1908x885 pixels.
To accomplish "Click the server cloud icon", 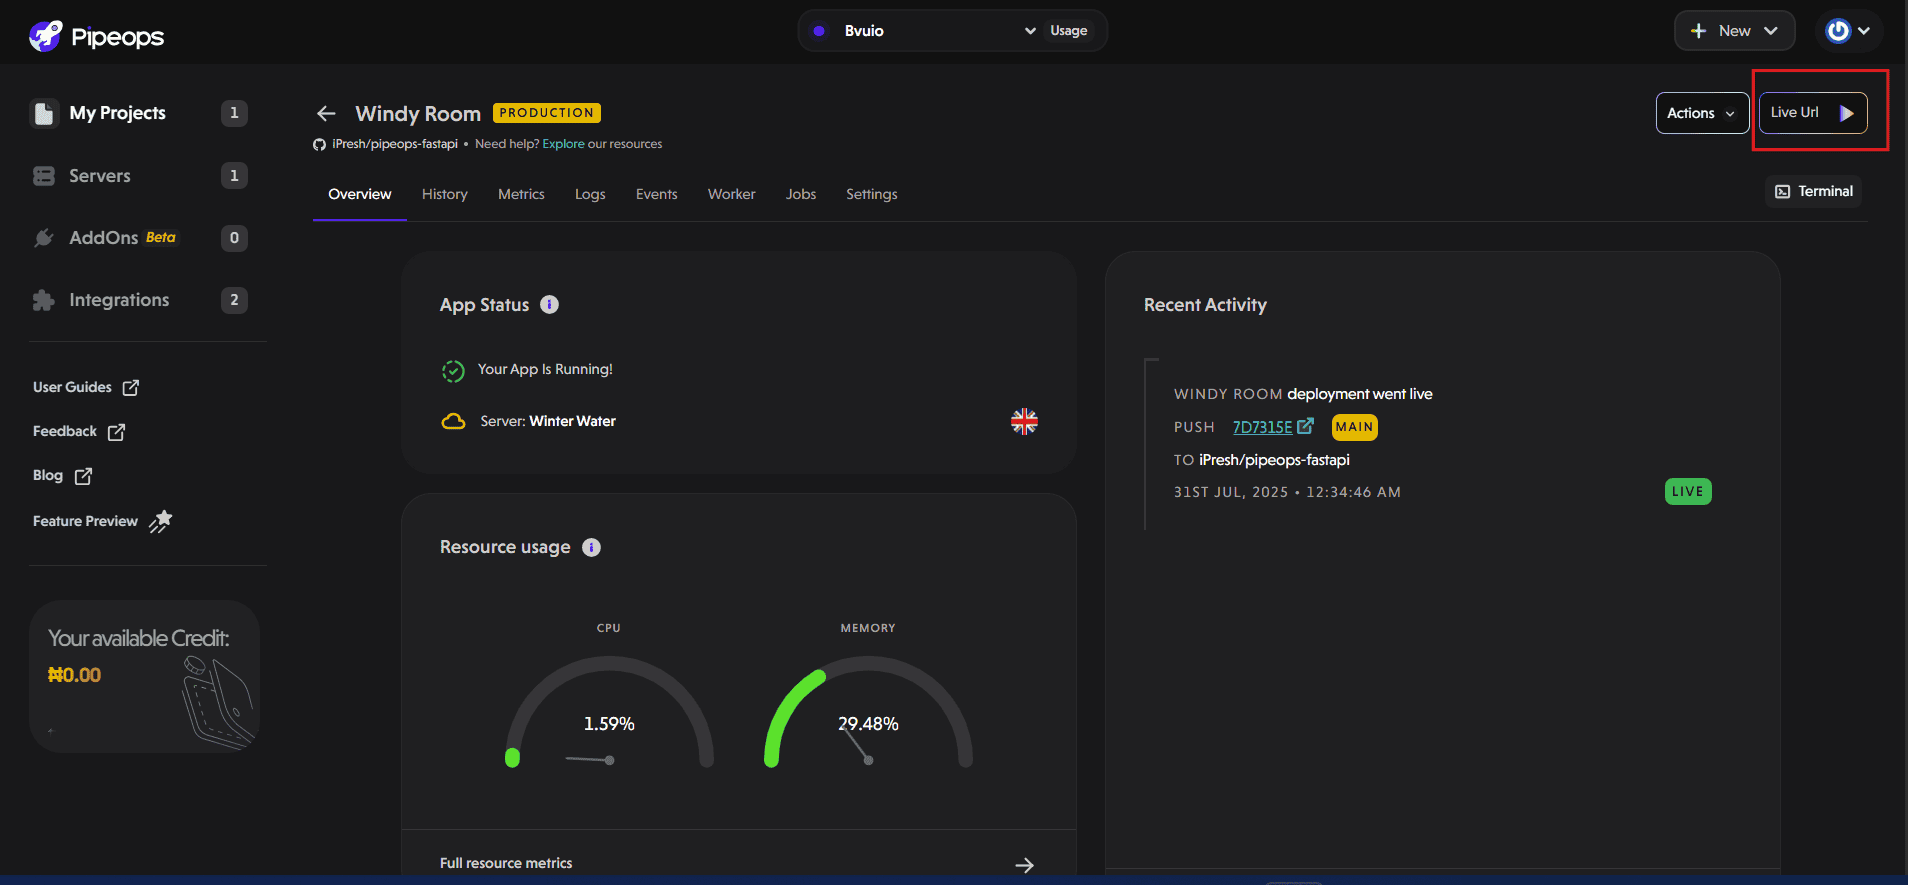I will point(454,421).
